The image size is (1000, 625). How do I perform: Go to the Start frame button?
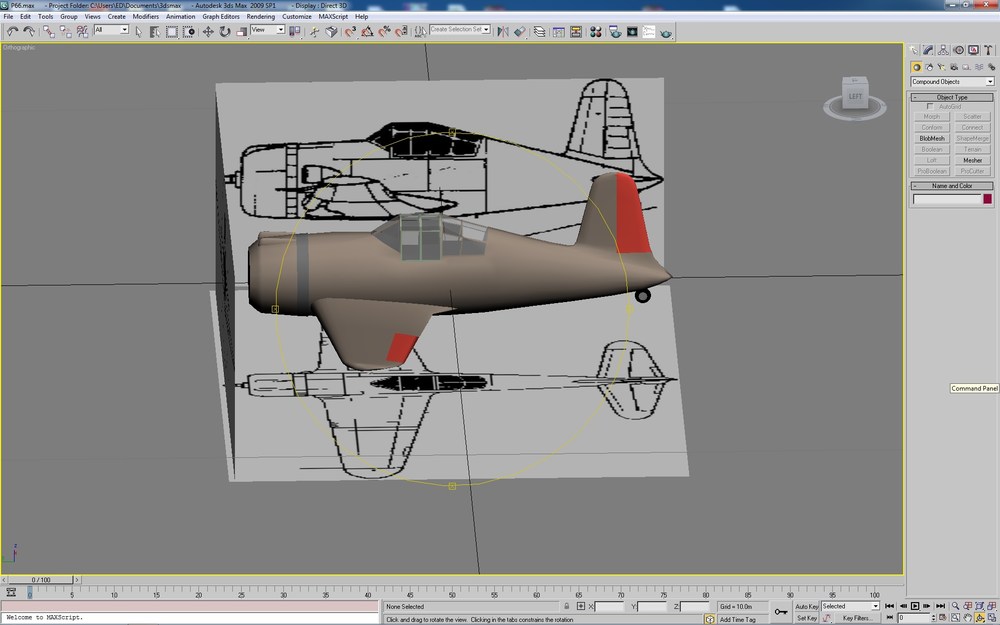(890, 606)
